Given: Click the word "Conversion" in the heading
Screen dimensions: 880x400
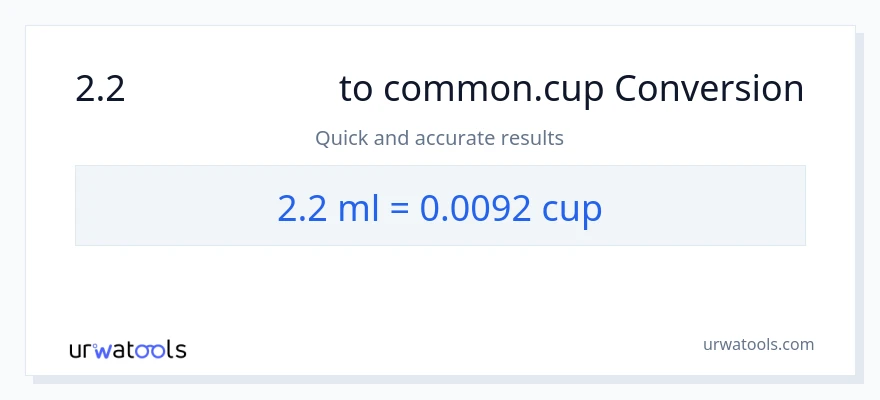Looking at the screenshot, I should click(709, 90).
